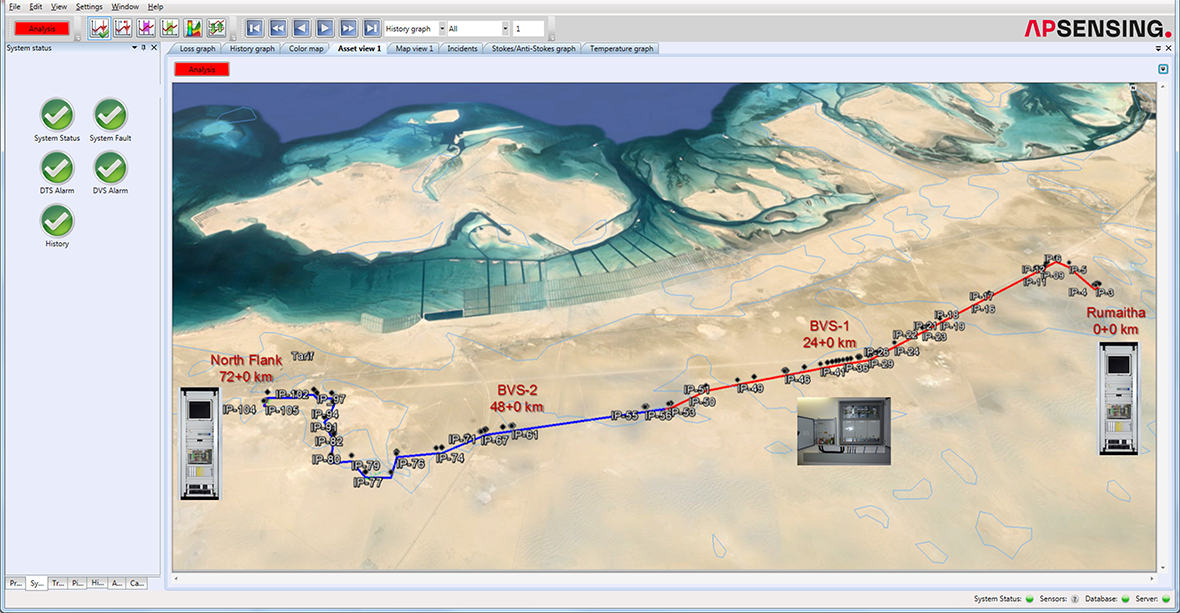This screenshot has height=613, width=1180.
Task: Jump to last trace in playback controls
Action: (x=371, y=29)
